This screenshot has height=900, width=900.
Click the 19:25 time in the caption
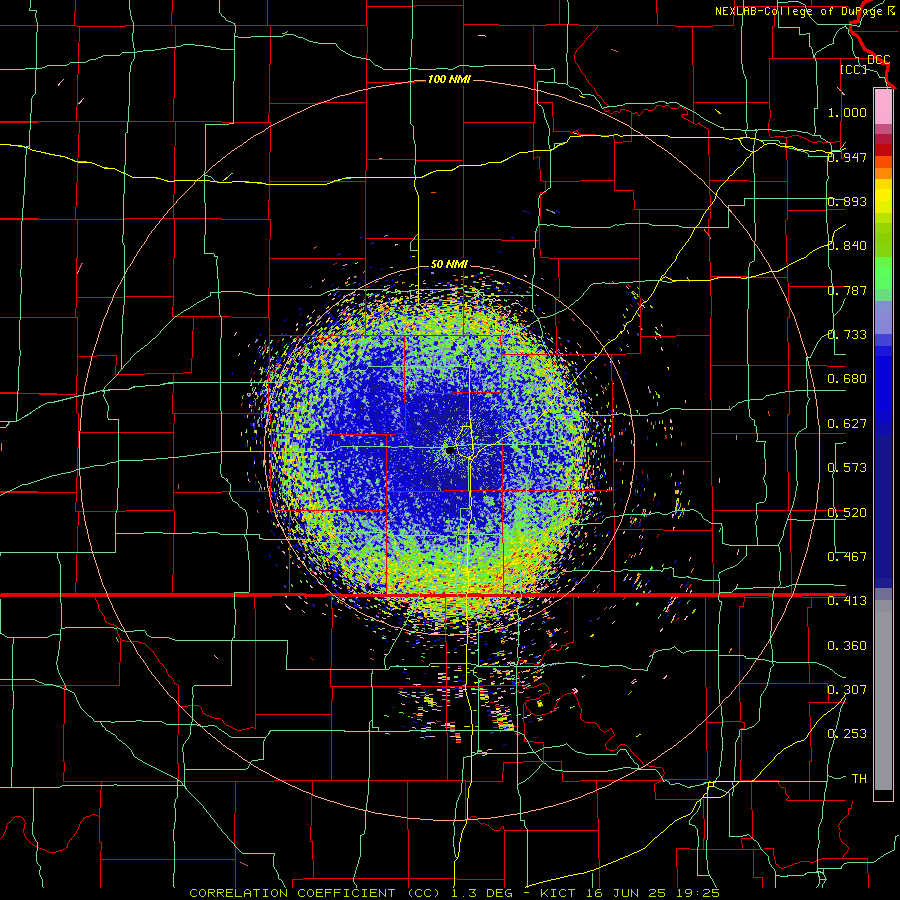point(699,893)
